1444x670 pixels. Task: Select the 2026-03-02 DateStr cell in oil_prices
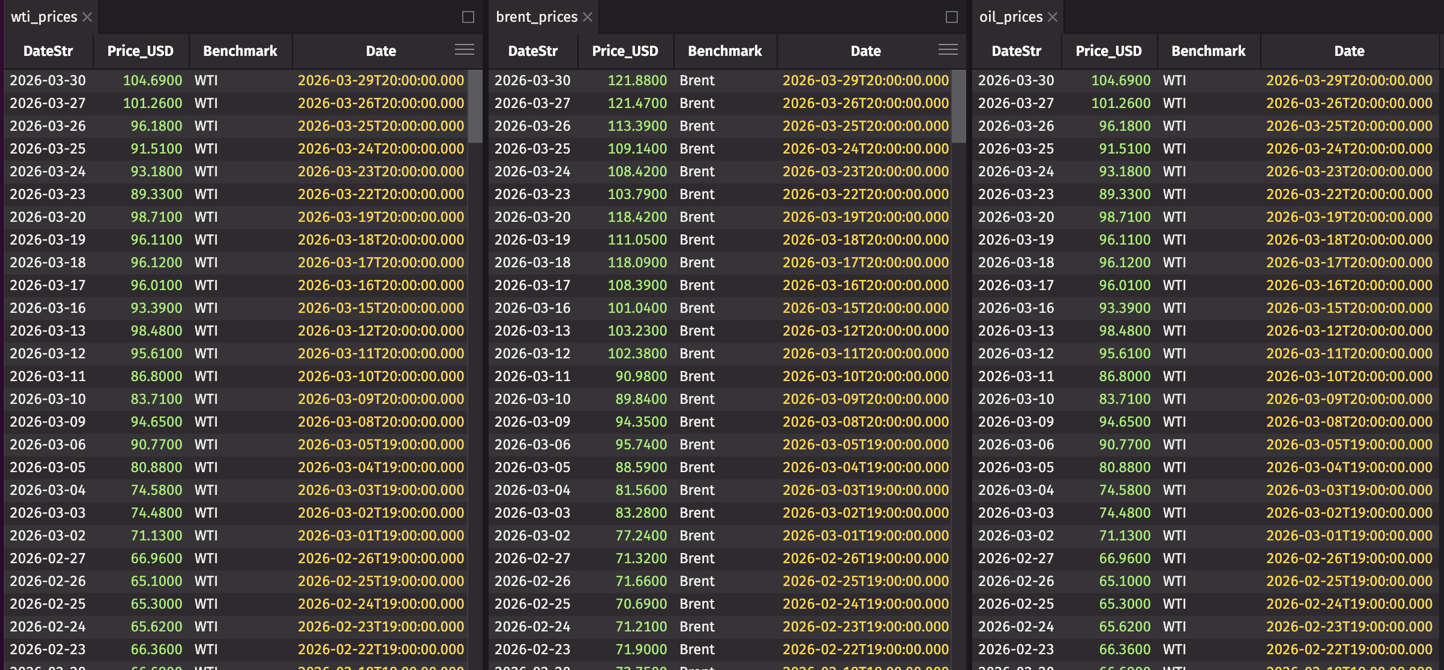(x=1016, y=536)
